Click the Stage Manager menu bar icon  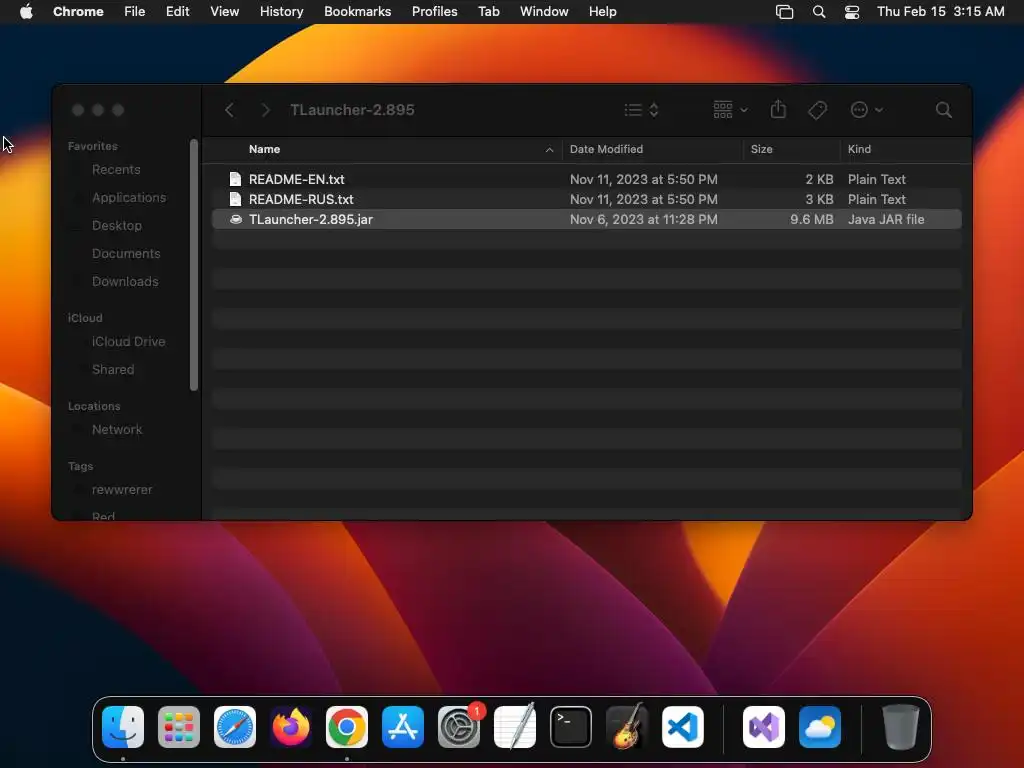pyautogui.click(x=784, y=12)
